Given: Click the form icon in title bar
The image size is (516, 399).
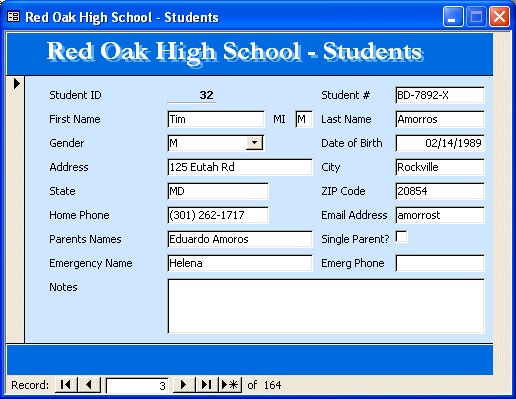Looking at the screenshot, I should point(14,16).
